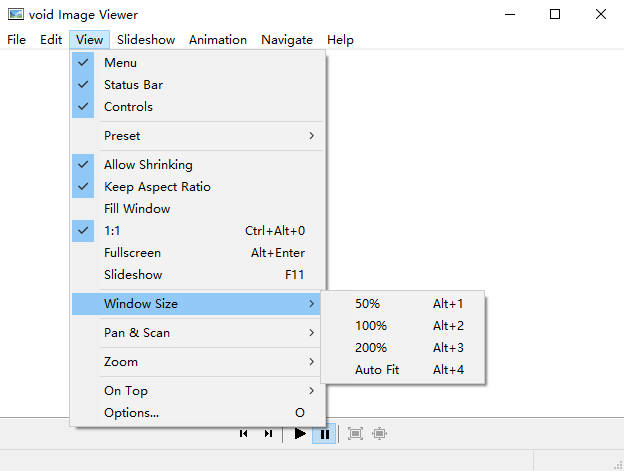
Task: Click the actual-size icon beside fit icon
Action: [x=380, y=433]
